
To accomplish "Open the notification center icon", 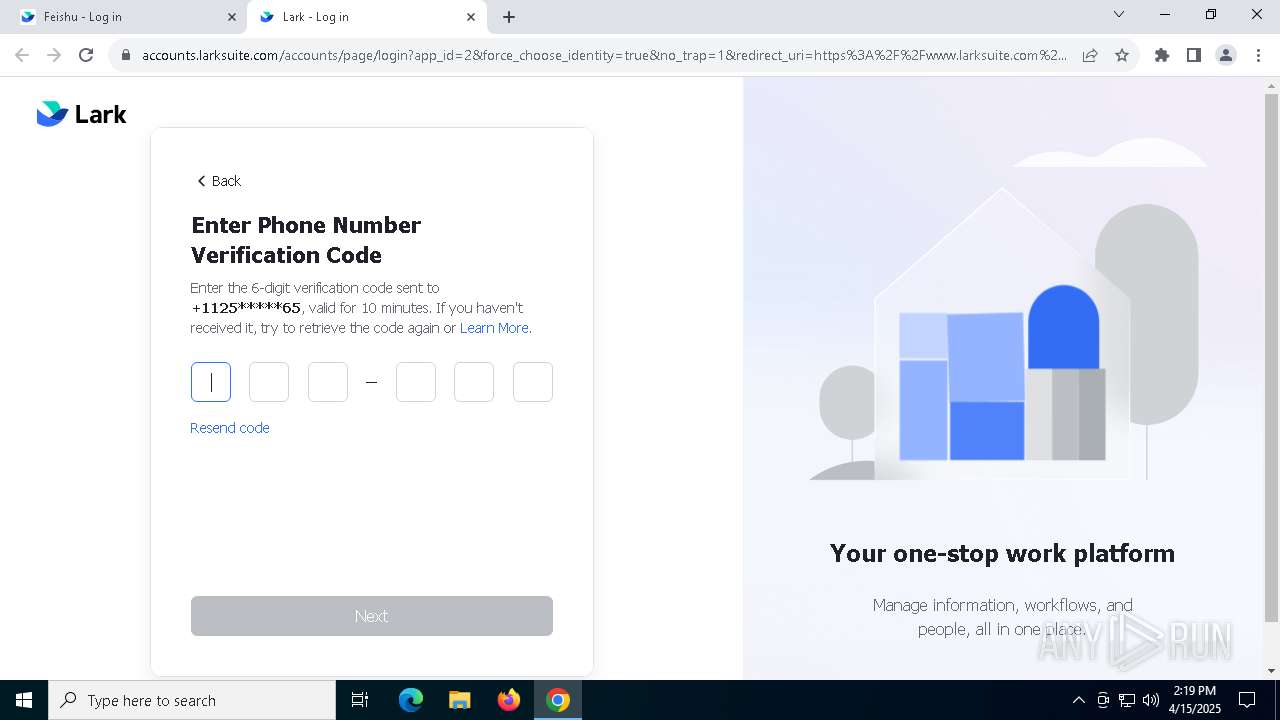I will pyautogui.click(x=1247, y=700).
